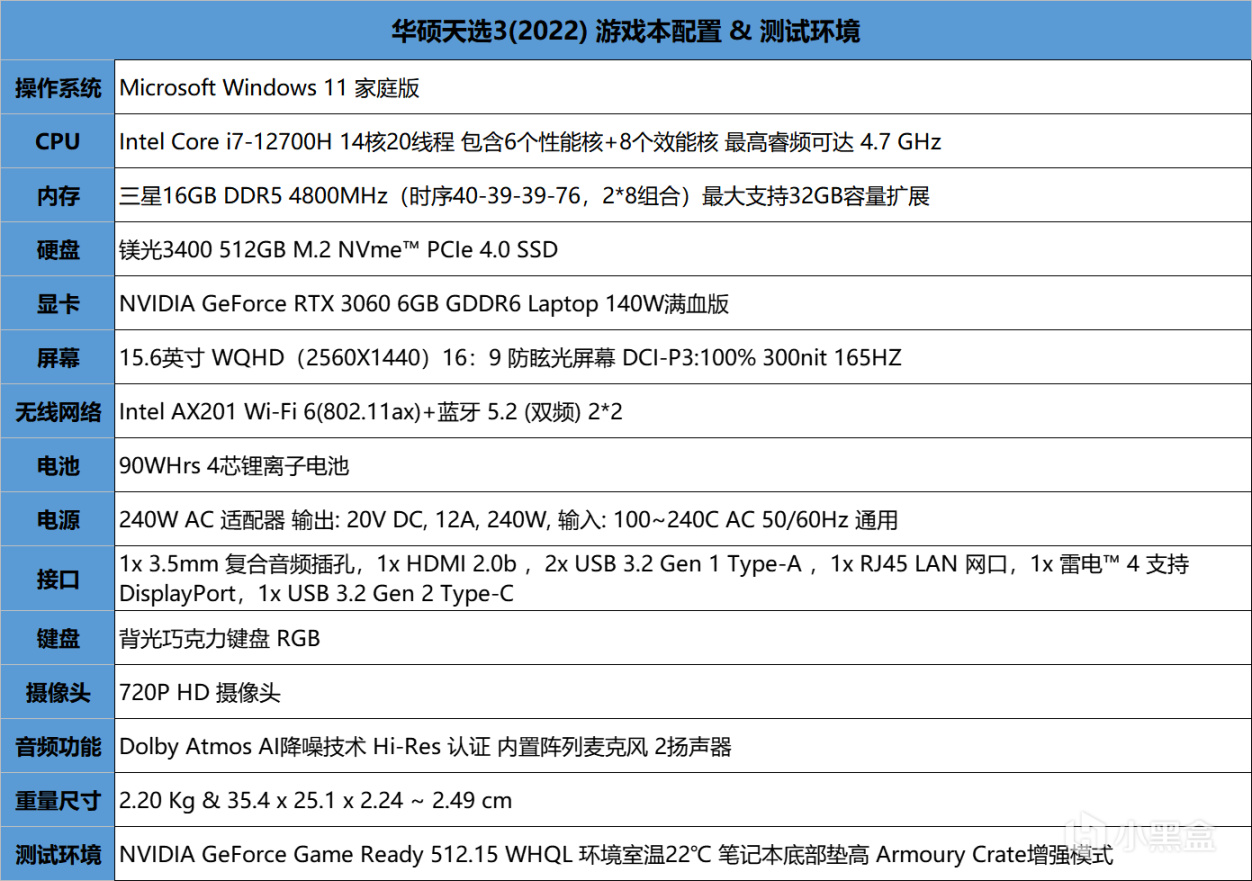Click the 音频功能 row label
1252x881 pixels.
coord(58,746)
